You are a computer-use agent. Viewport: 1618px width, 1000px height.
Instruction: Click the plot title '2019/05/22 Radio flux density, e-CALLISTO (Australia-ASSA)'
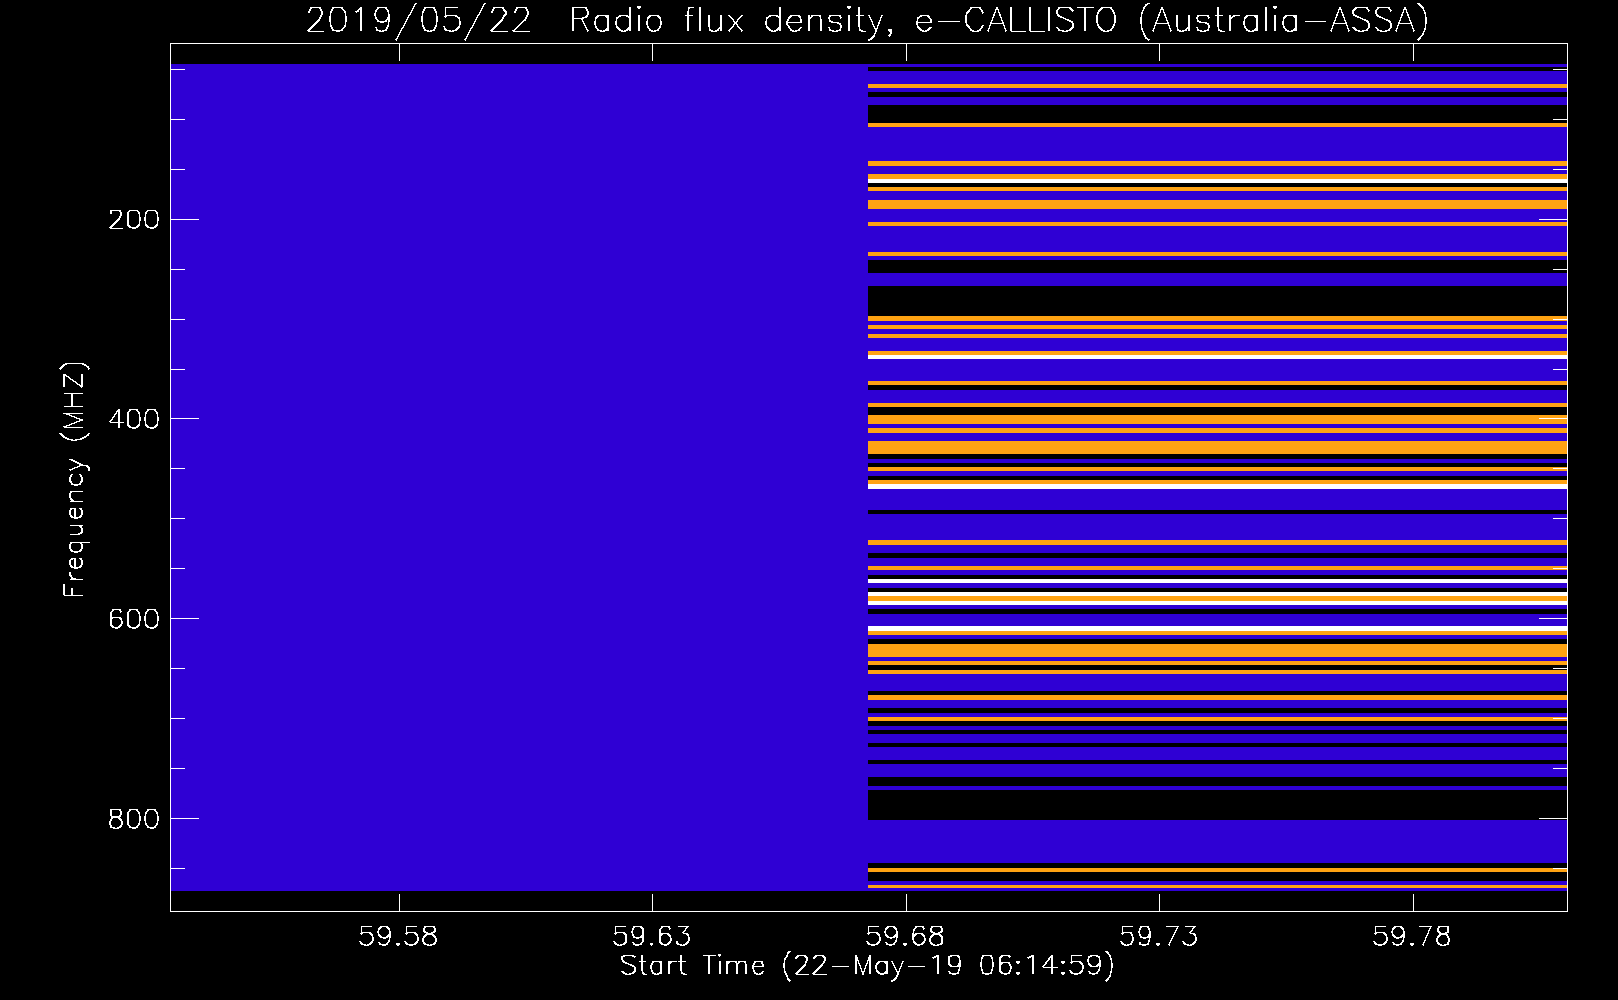pyautogui.click(x=867, y=20)
